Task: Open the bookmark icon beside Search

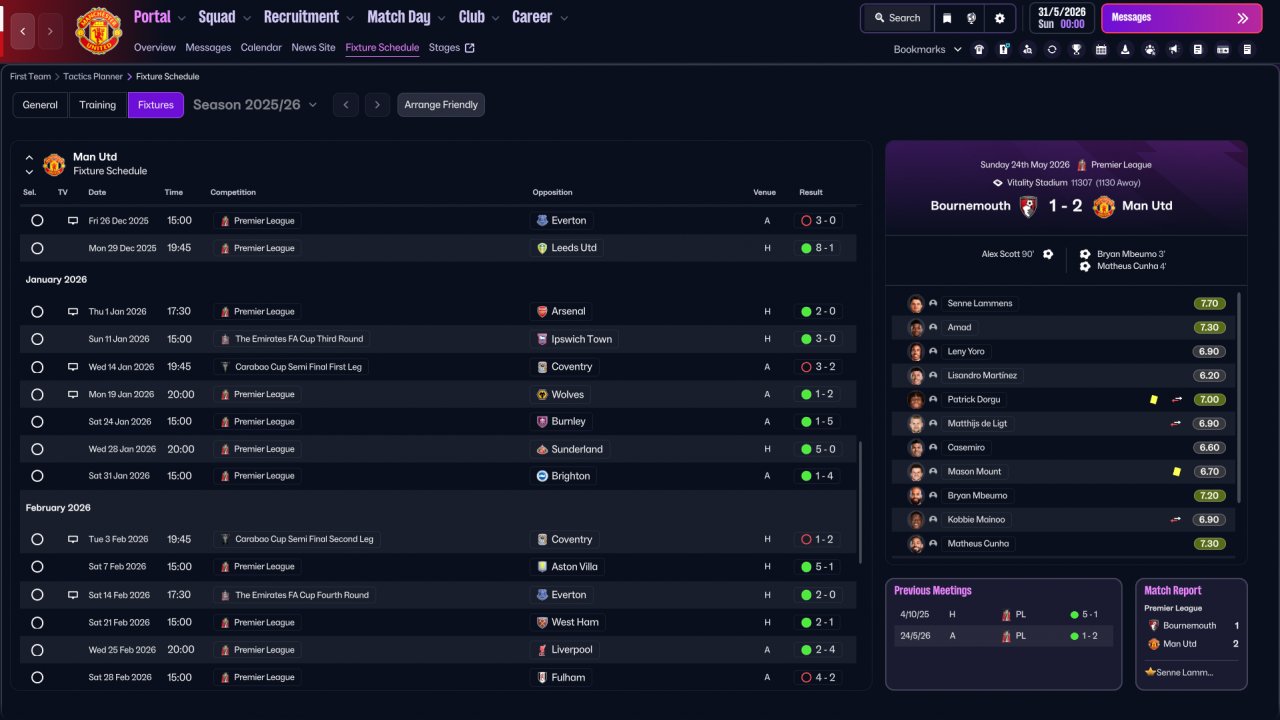Action: point(947,18)
